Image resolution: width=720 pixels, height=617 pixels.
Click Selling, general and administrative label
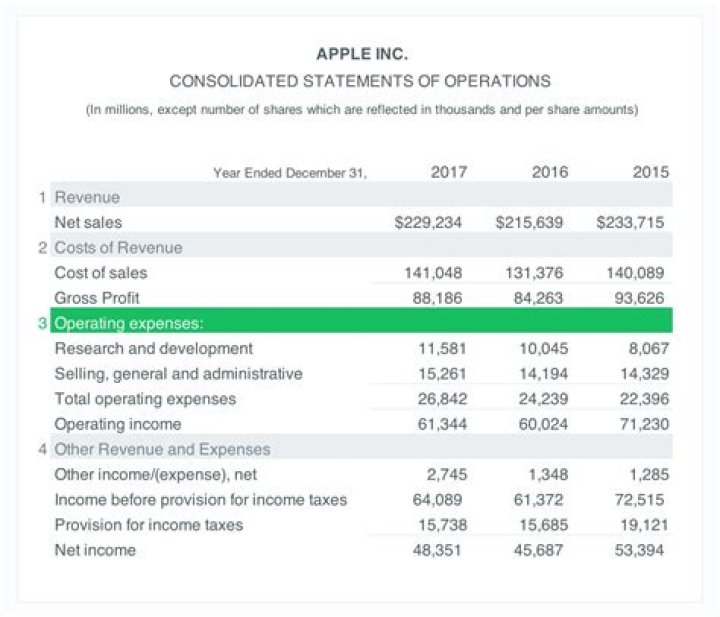point(178,373)
